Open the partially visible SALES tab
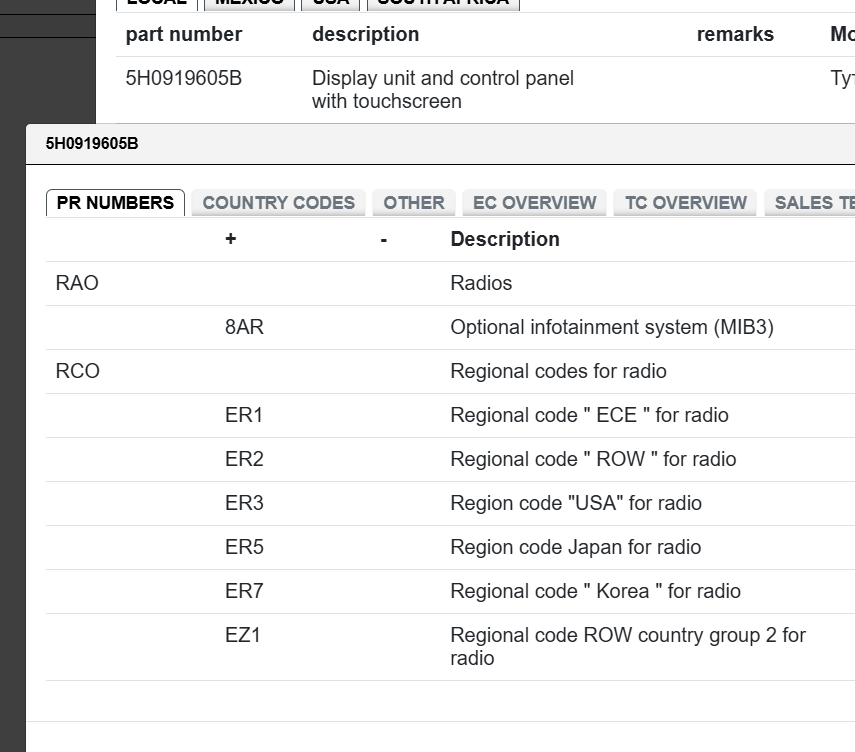The image size is (855, 752). 812,203
